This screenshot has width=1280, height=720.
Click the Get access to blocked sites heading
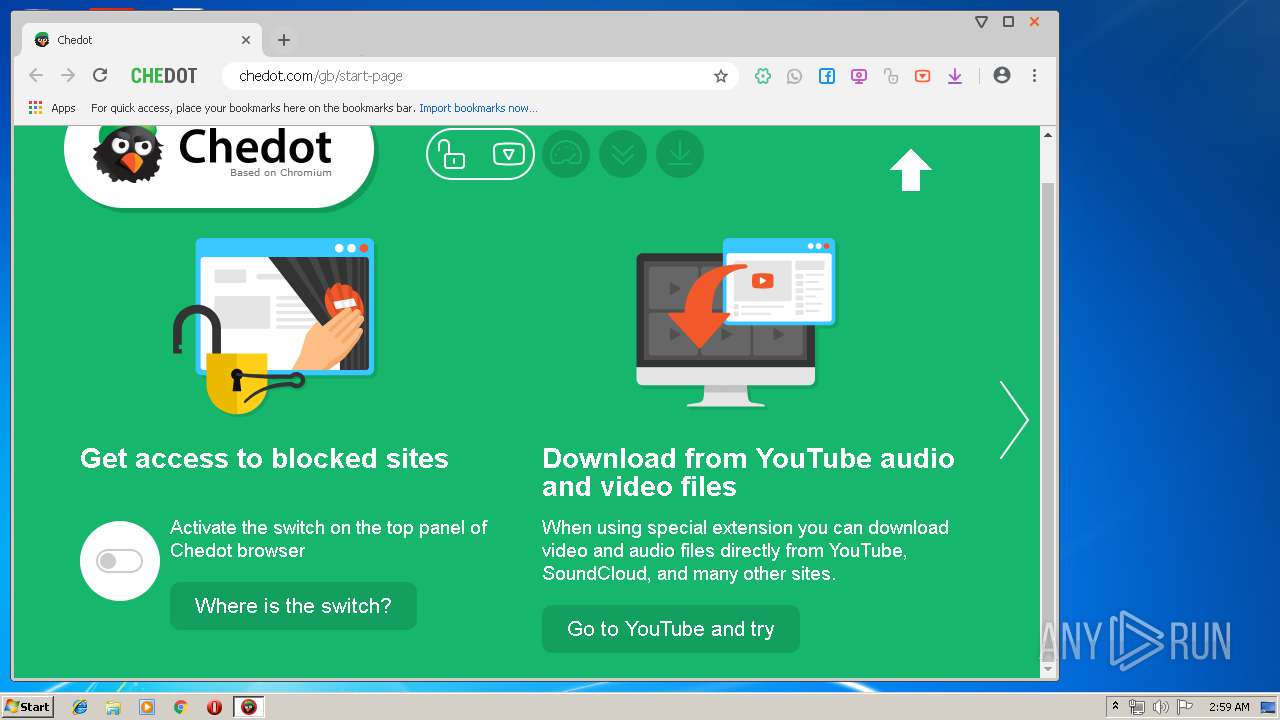[264, 458]
